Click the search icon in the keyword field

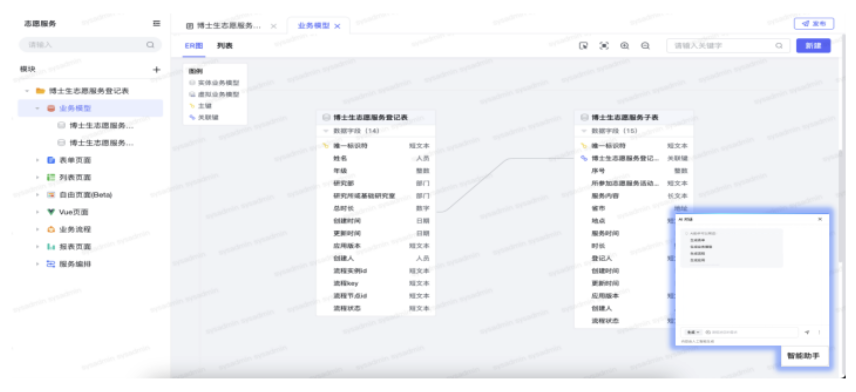click(779, 46)
